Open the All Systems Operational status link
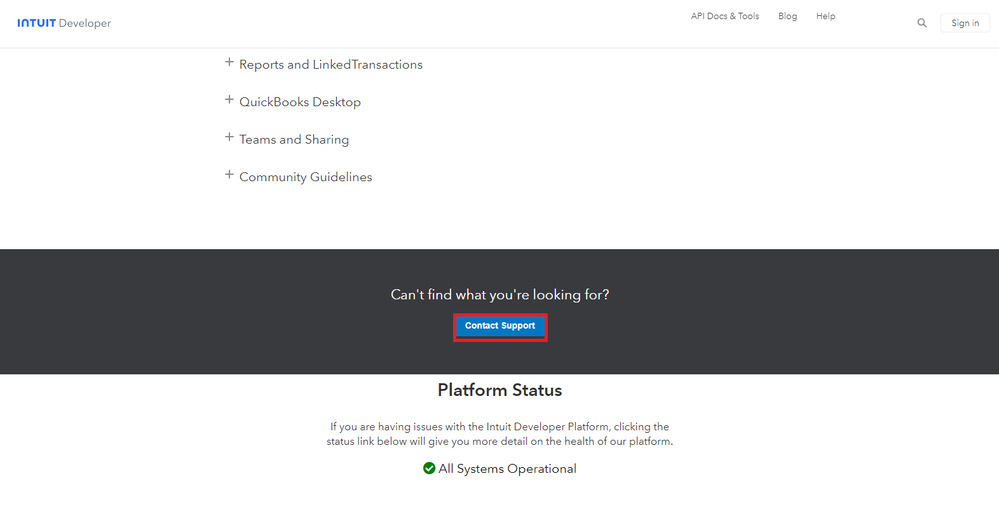Viewport: 999px width, 525px height. pos(507,469)
